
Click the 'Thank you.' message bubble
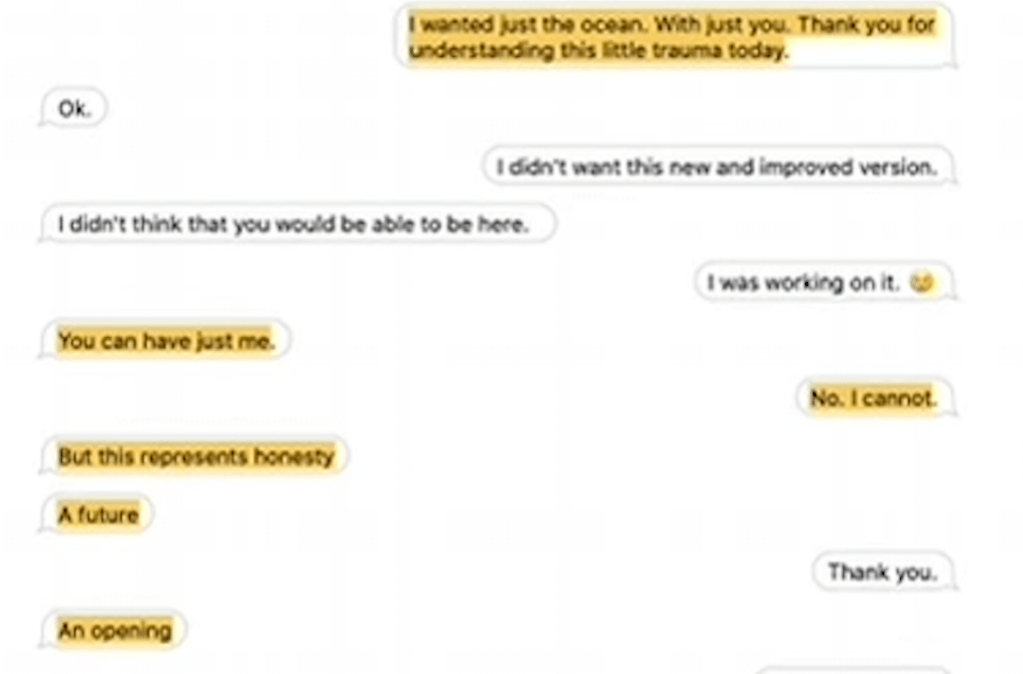point(883,572)
